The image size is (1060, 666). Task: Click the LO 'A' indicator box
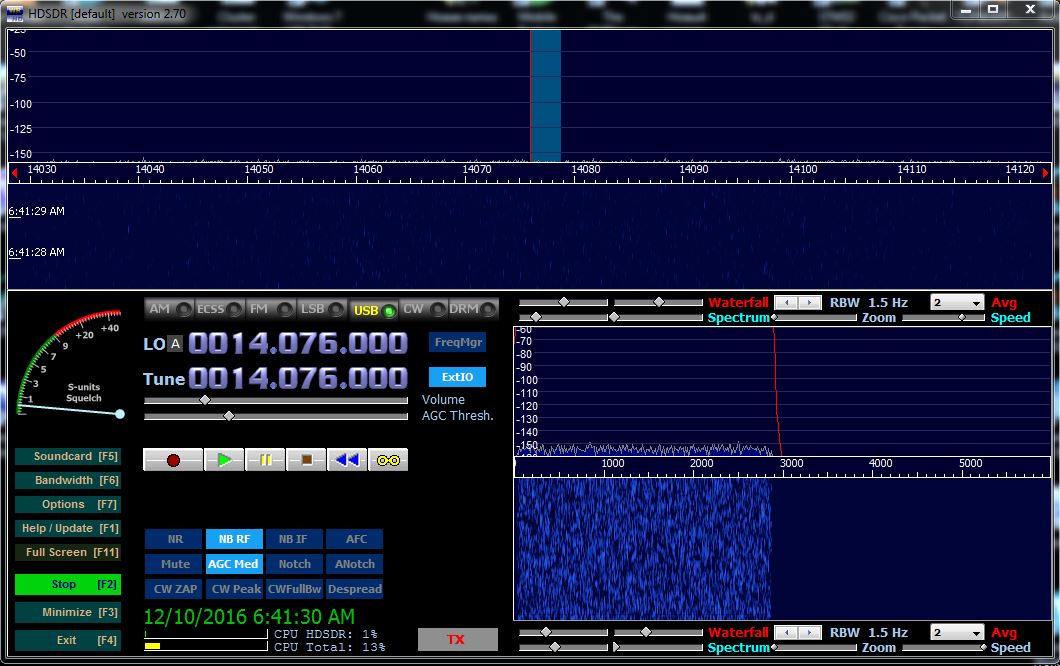click(x=175, y=344)
